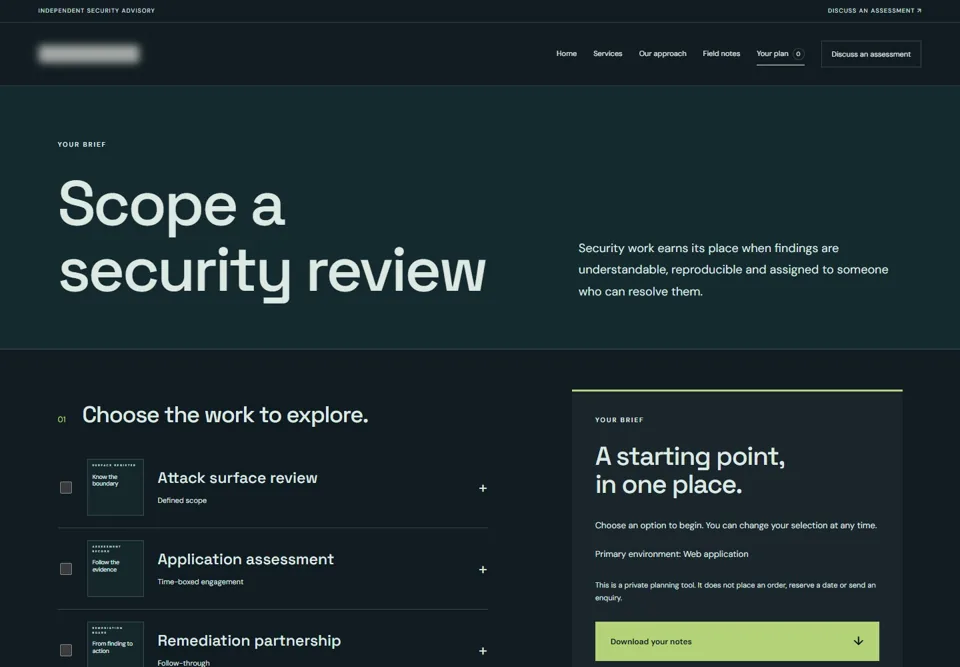Click the Defined scope label
This screenshot has width=960, height=667.
point(182,500)
